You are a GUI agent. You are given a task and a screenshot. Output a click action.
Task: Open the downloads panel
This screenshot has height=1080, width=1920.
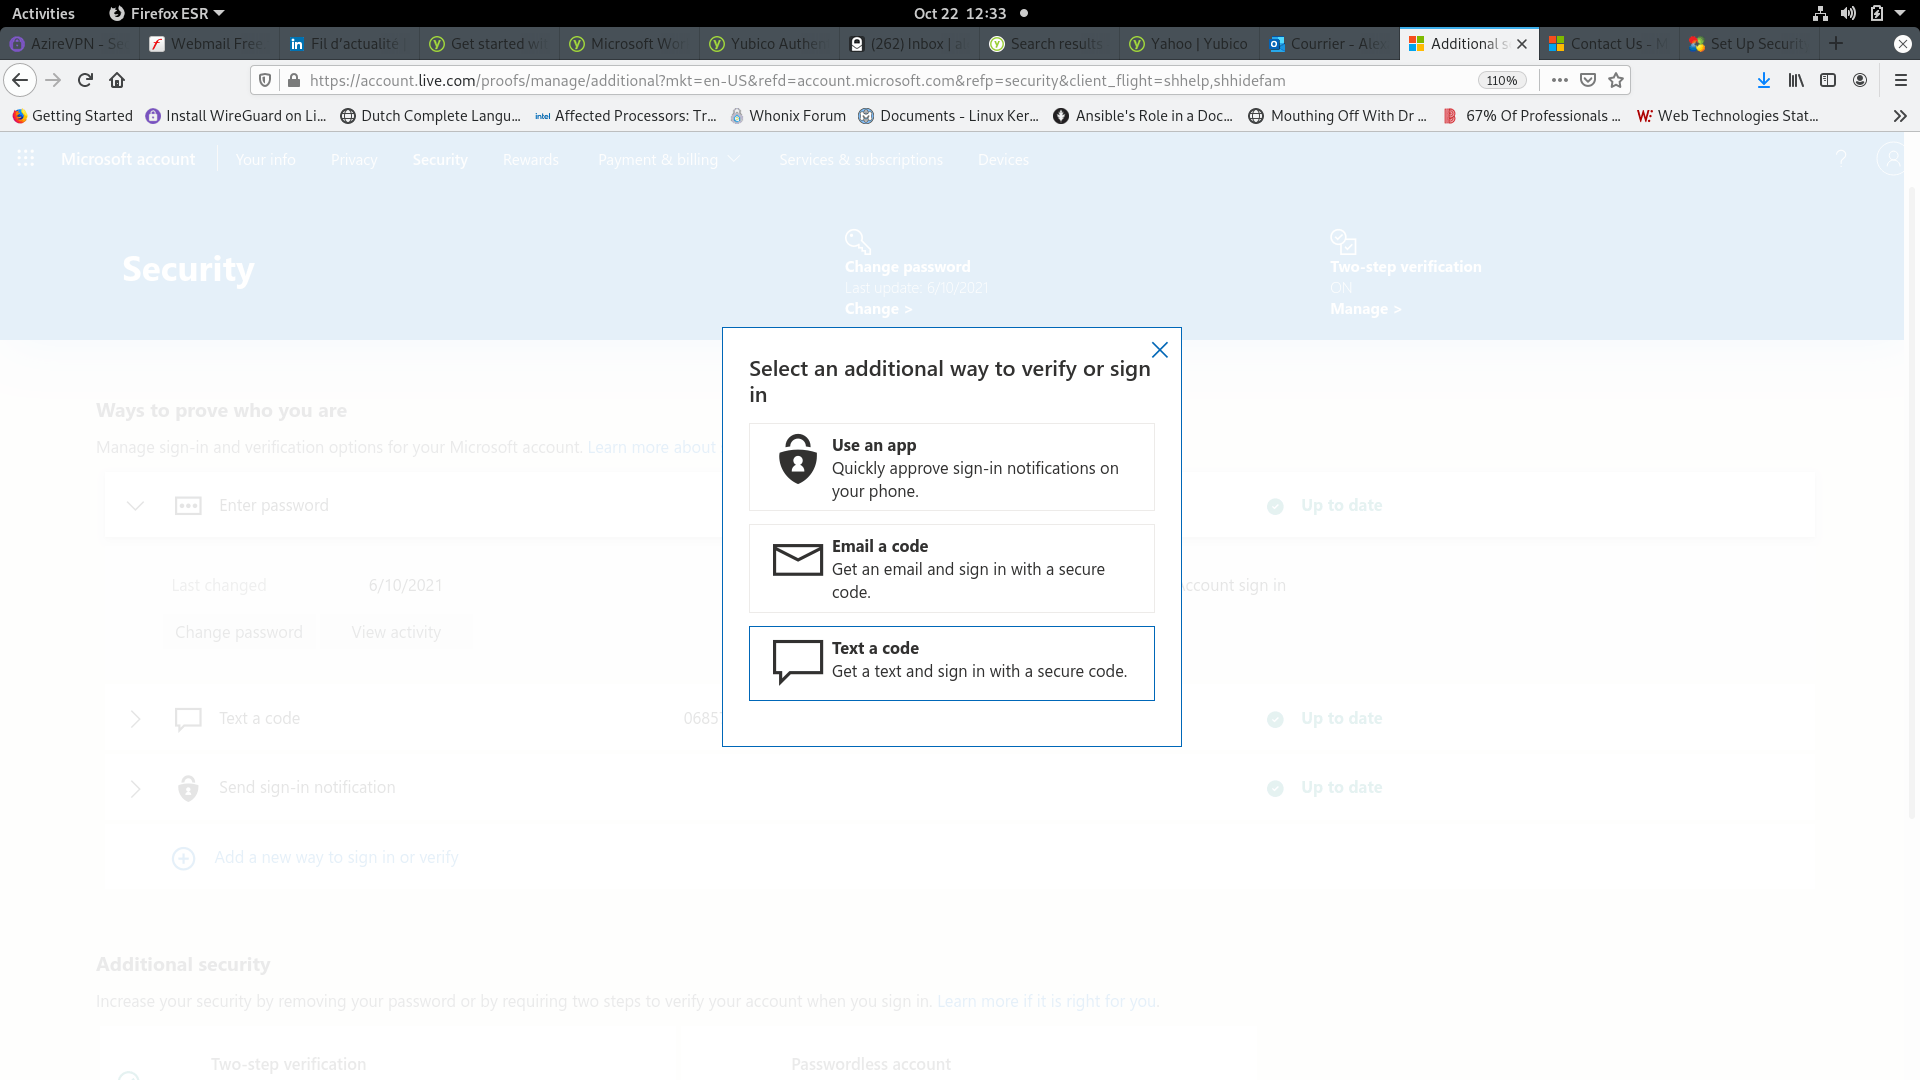[x=1764, y=80]
